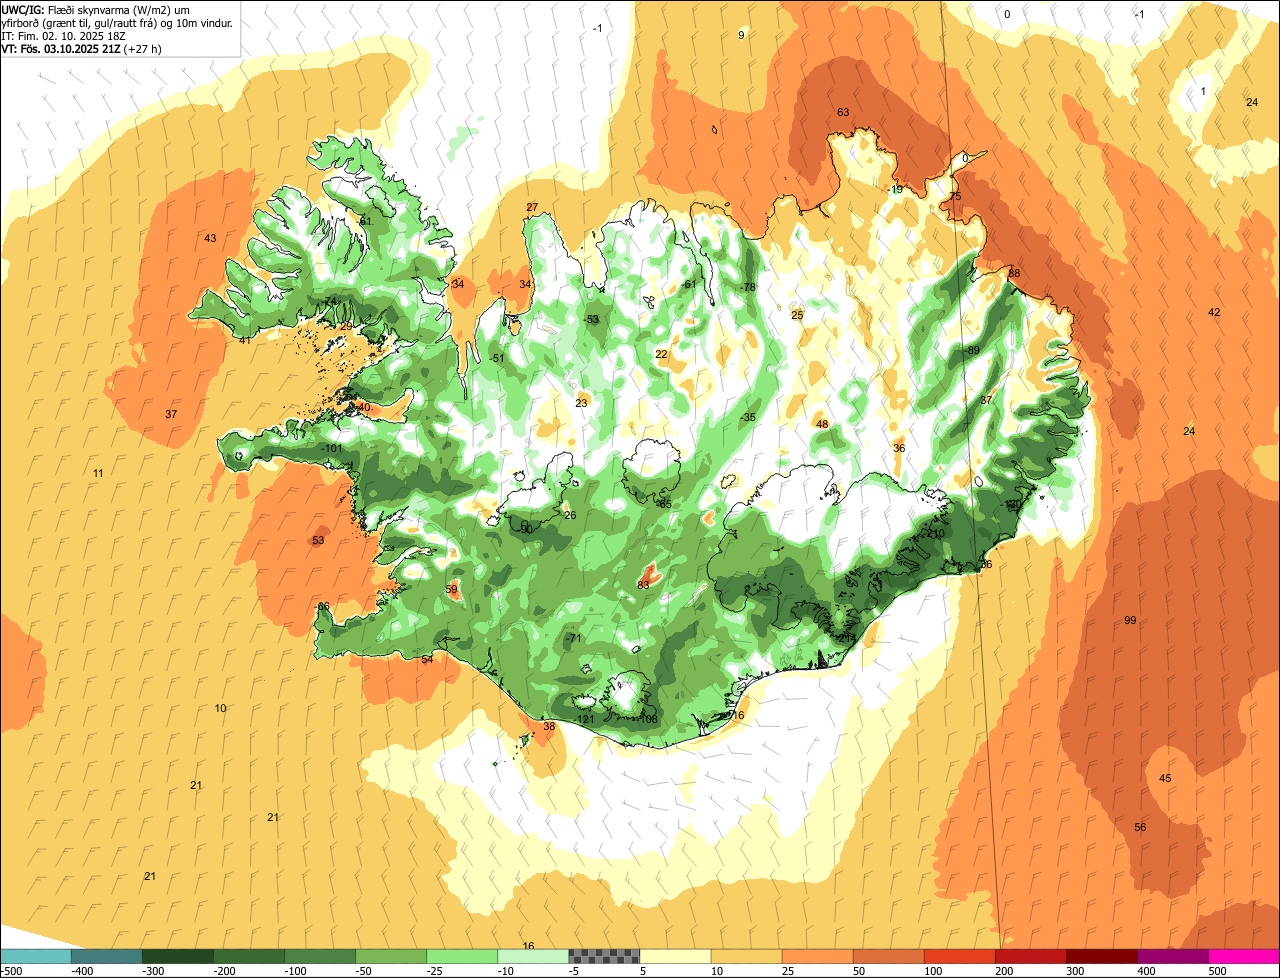This screenshot has height=978, width=1280.
Task: Click the legend swatch for -100 to -50
Action: [x=320, y=956]
